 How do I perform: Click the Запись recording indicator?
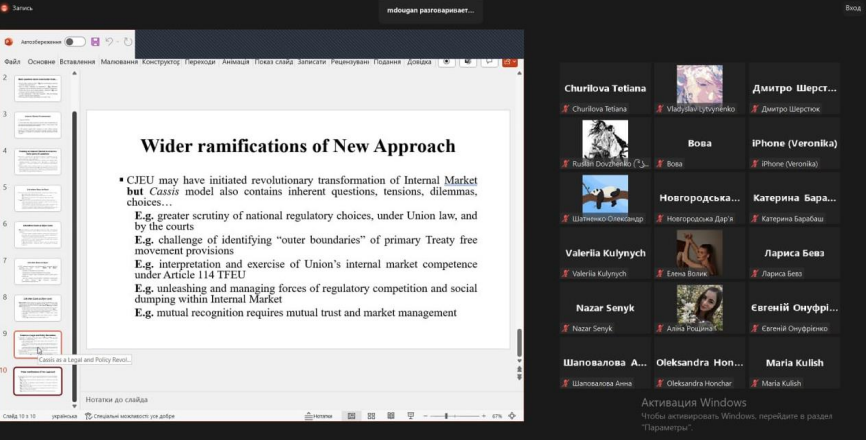click(17, 8)
